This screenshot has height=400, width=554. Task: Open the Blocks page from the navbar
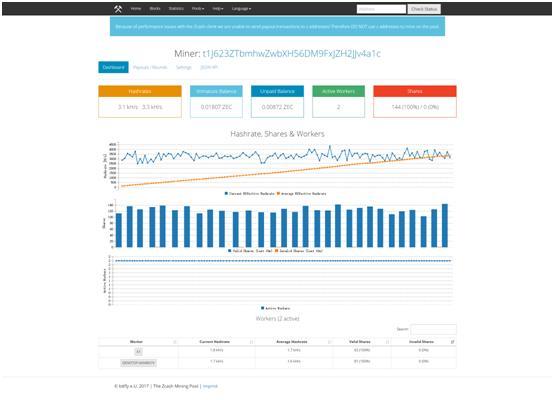pos(155,8)
